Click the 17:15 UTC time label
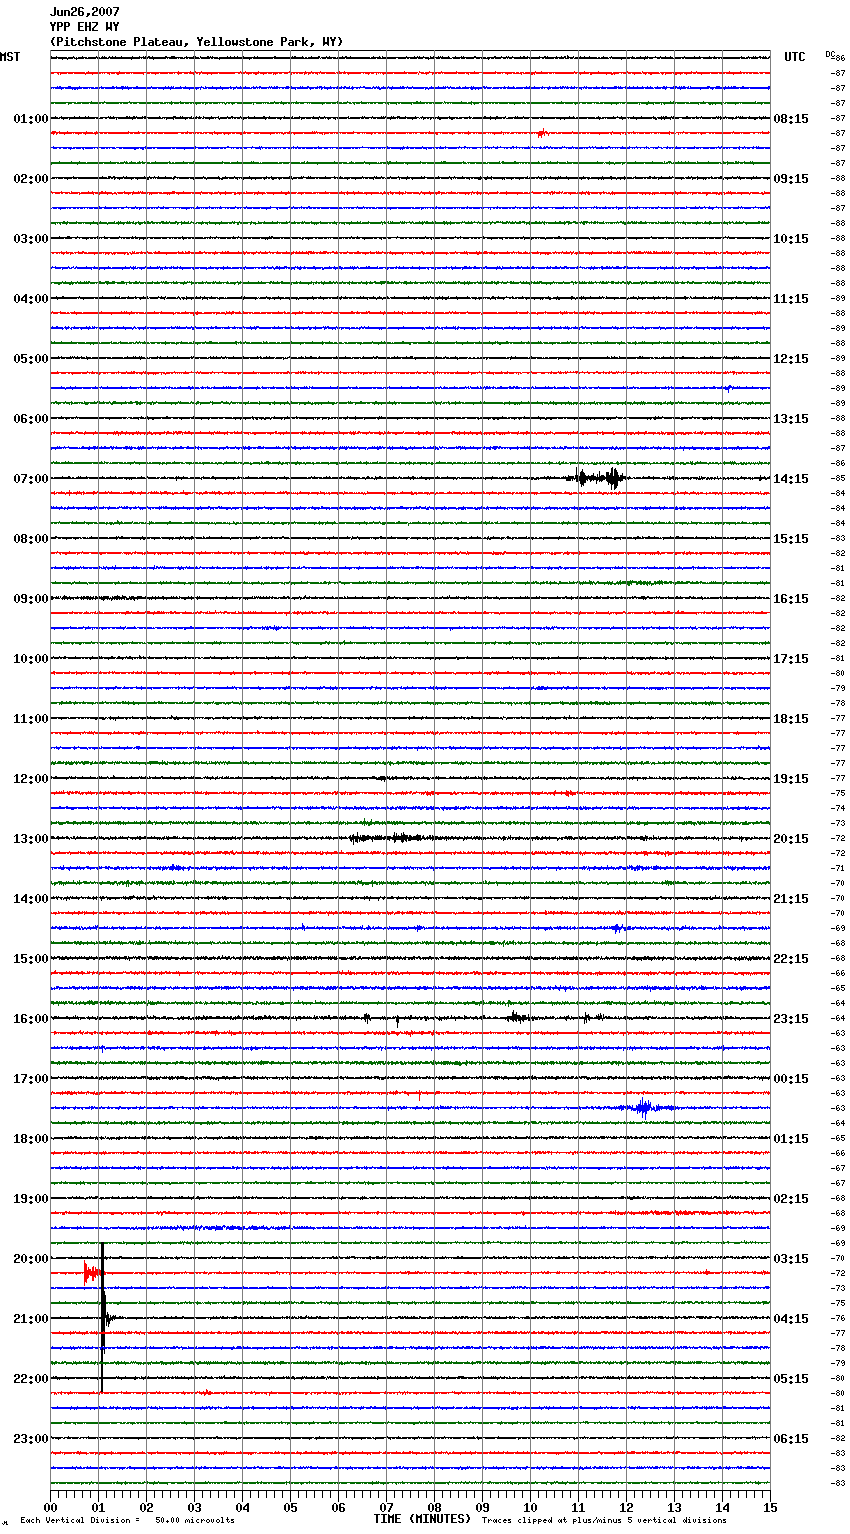This screenshot has width=850, height=1534. coord(791,659)
